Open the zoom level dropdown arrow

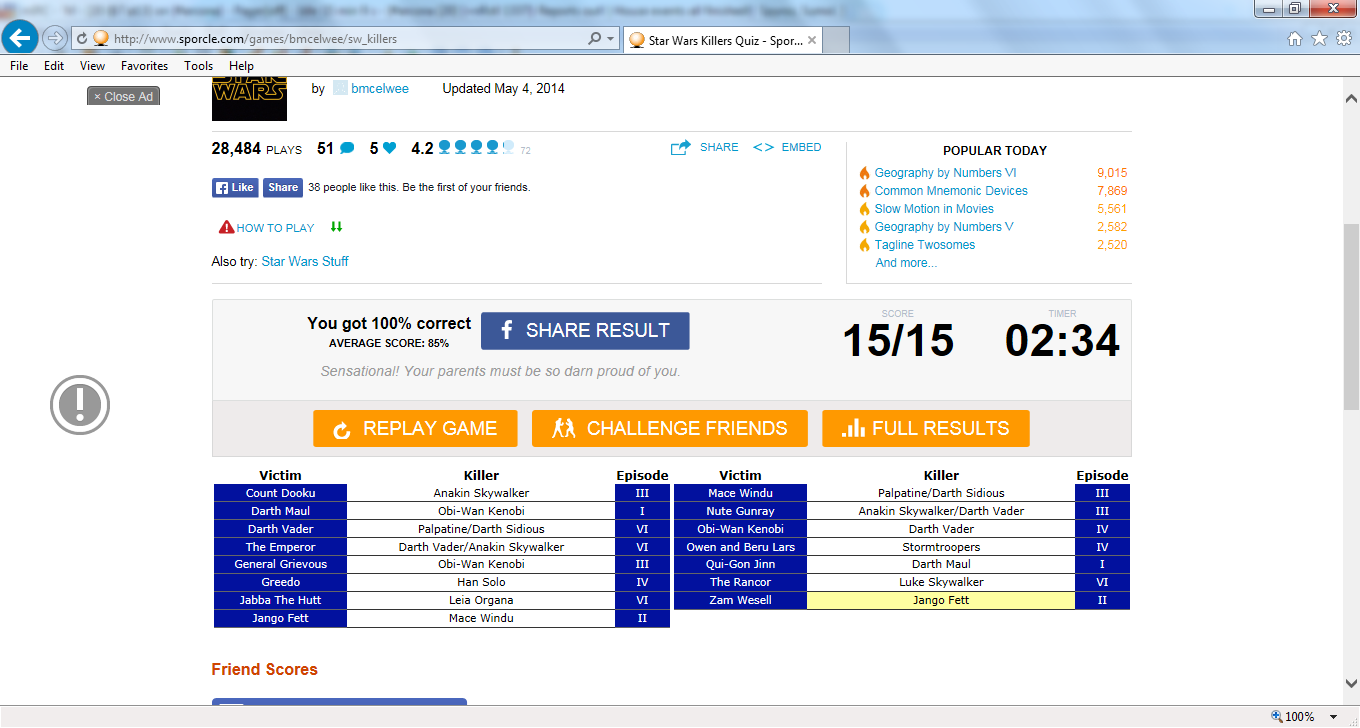click(1335, 717)
